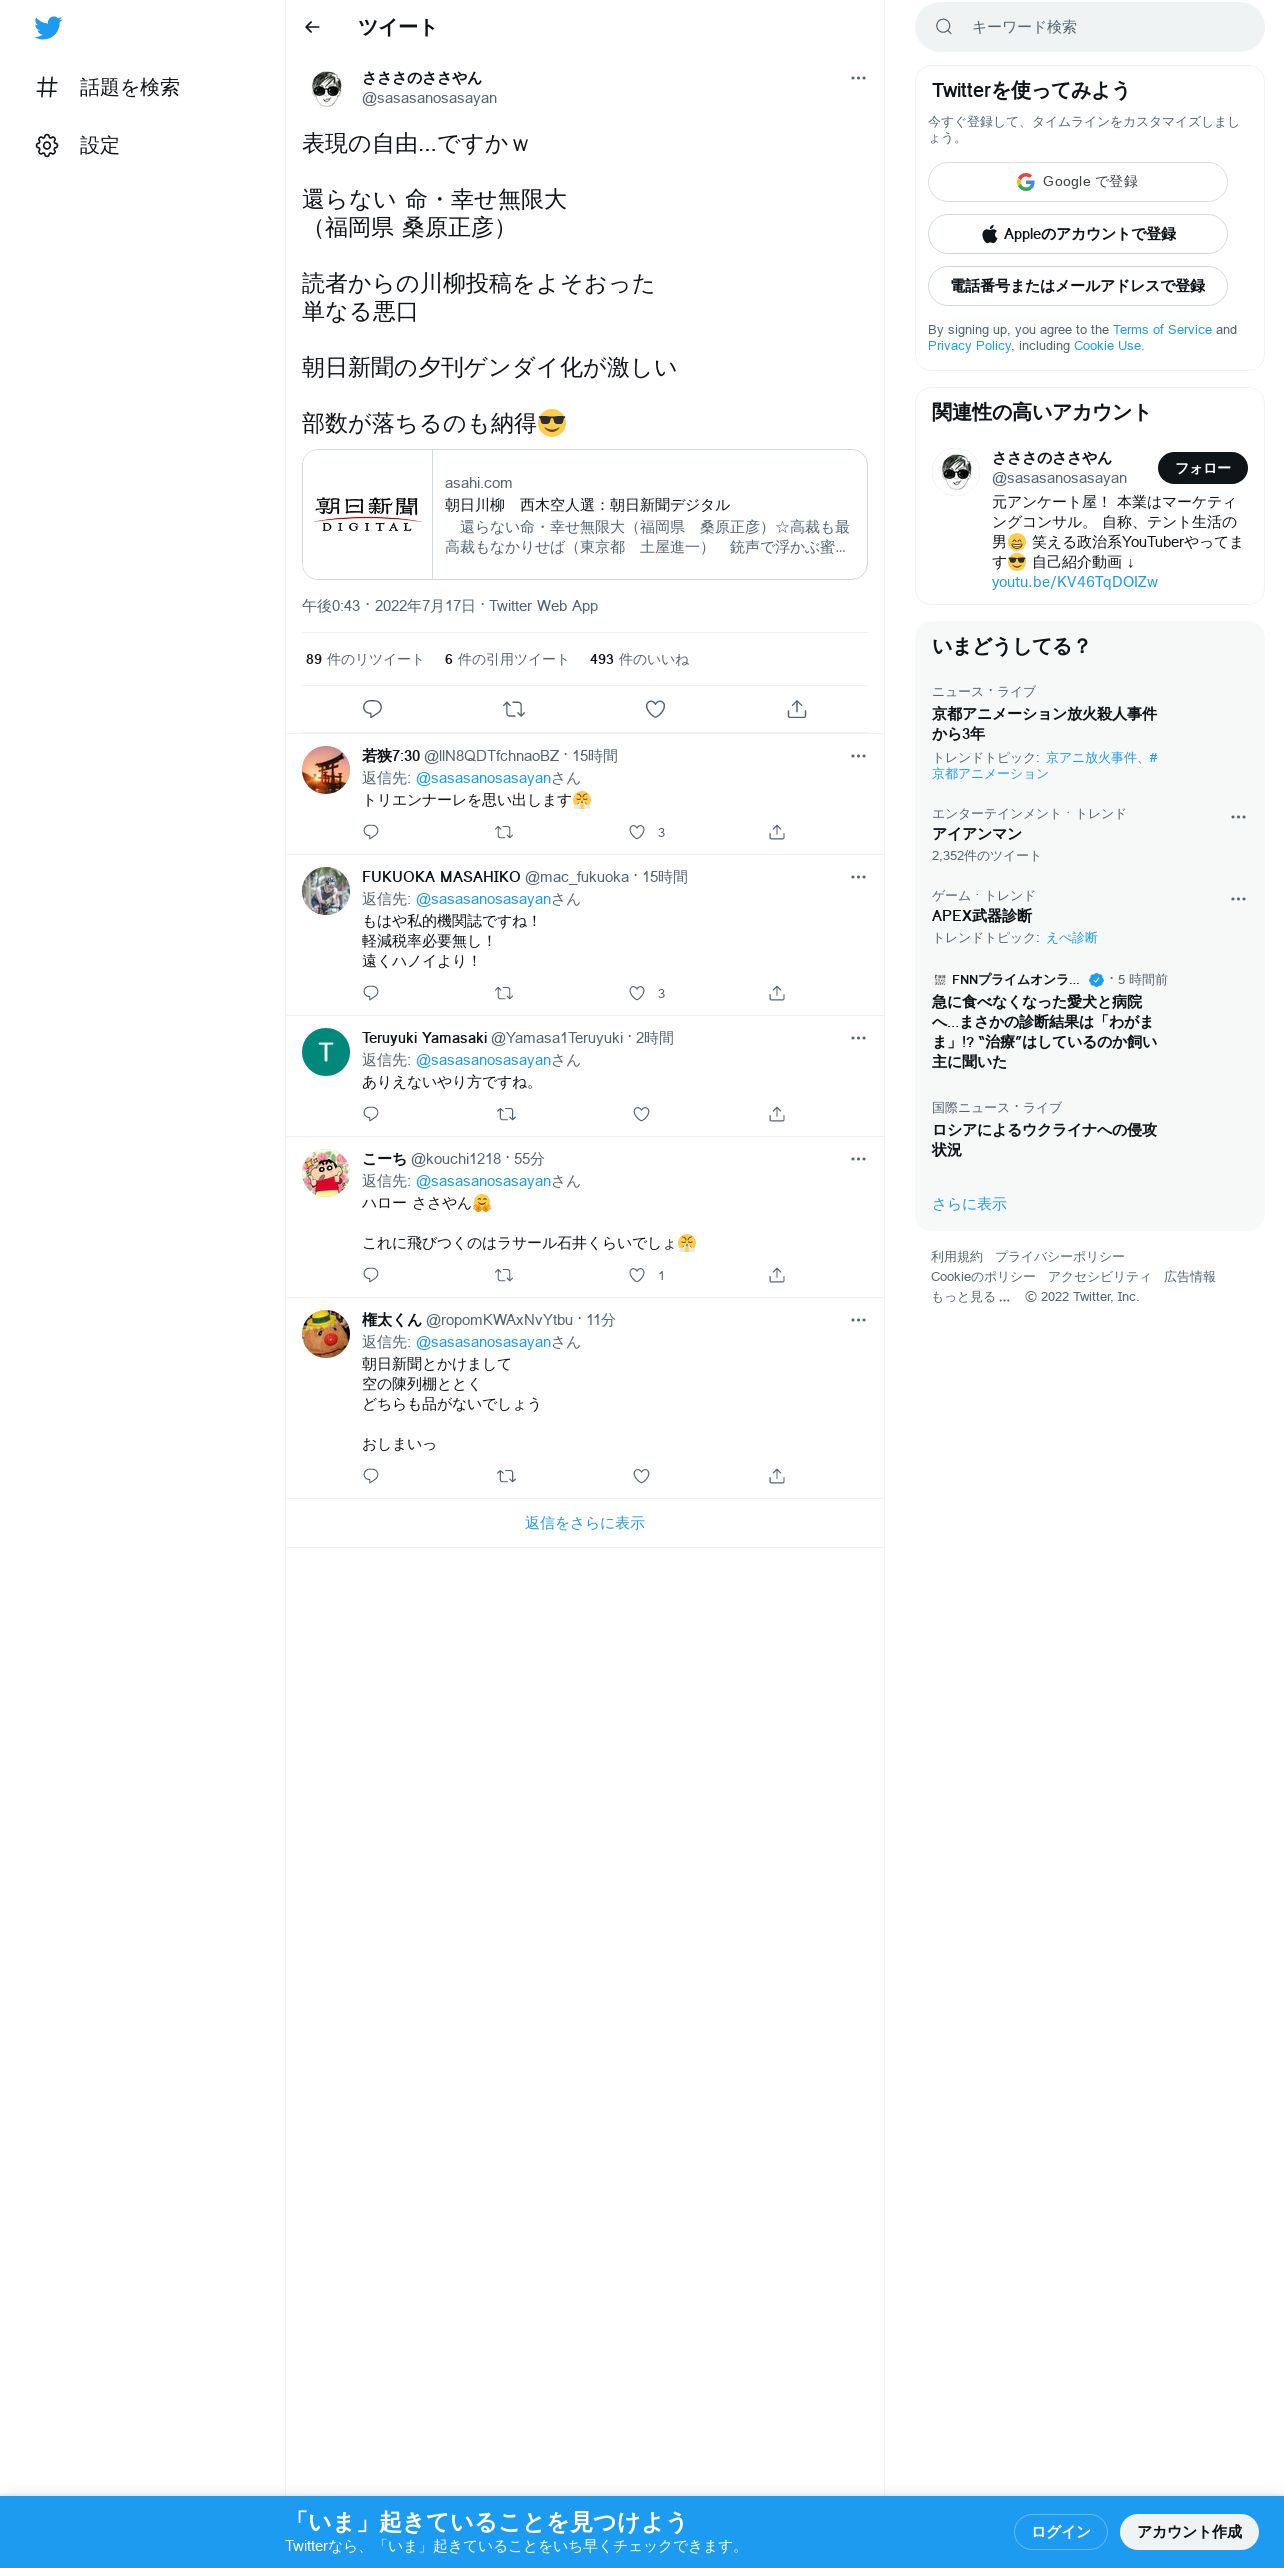
Task: Open 話題を検索 in the sidebar
Action: (108, 88)
